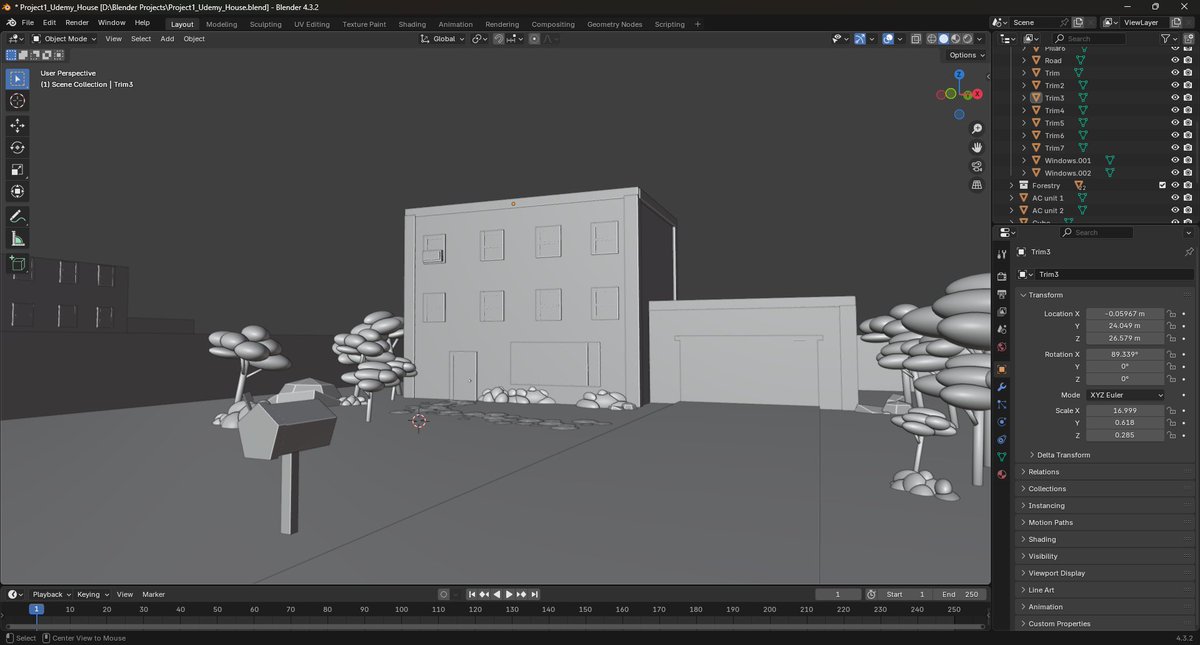Open the Scene properties tab
The height and width of the screenshot is (645, 1200).
coord(1001,329)
